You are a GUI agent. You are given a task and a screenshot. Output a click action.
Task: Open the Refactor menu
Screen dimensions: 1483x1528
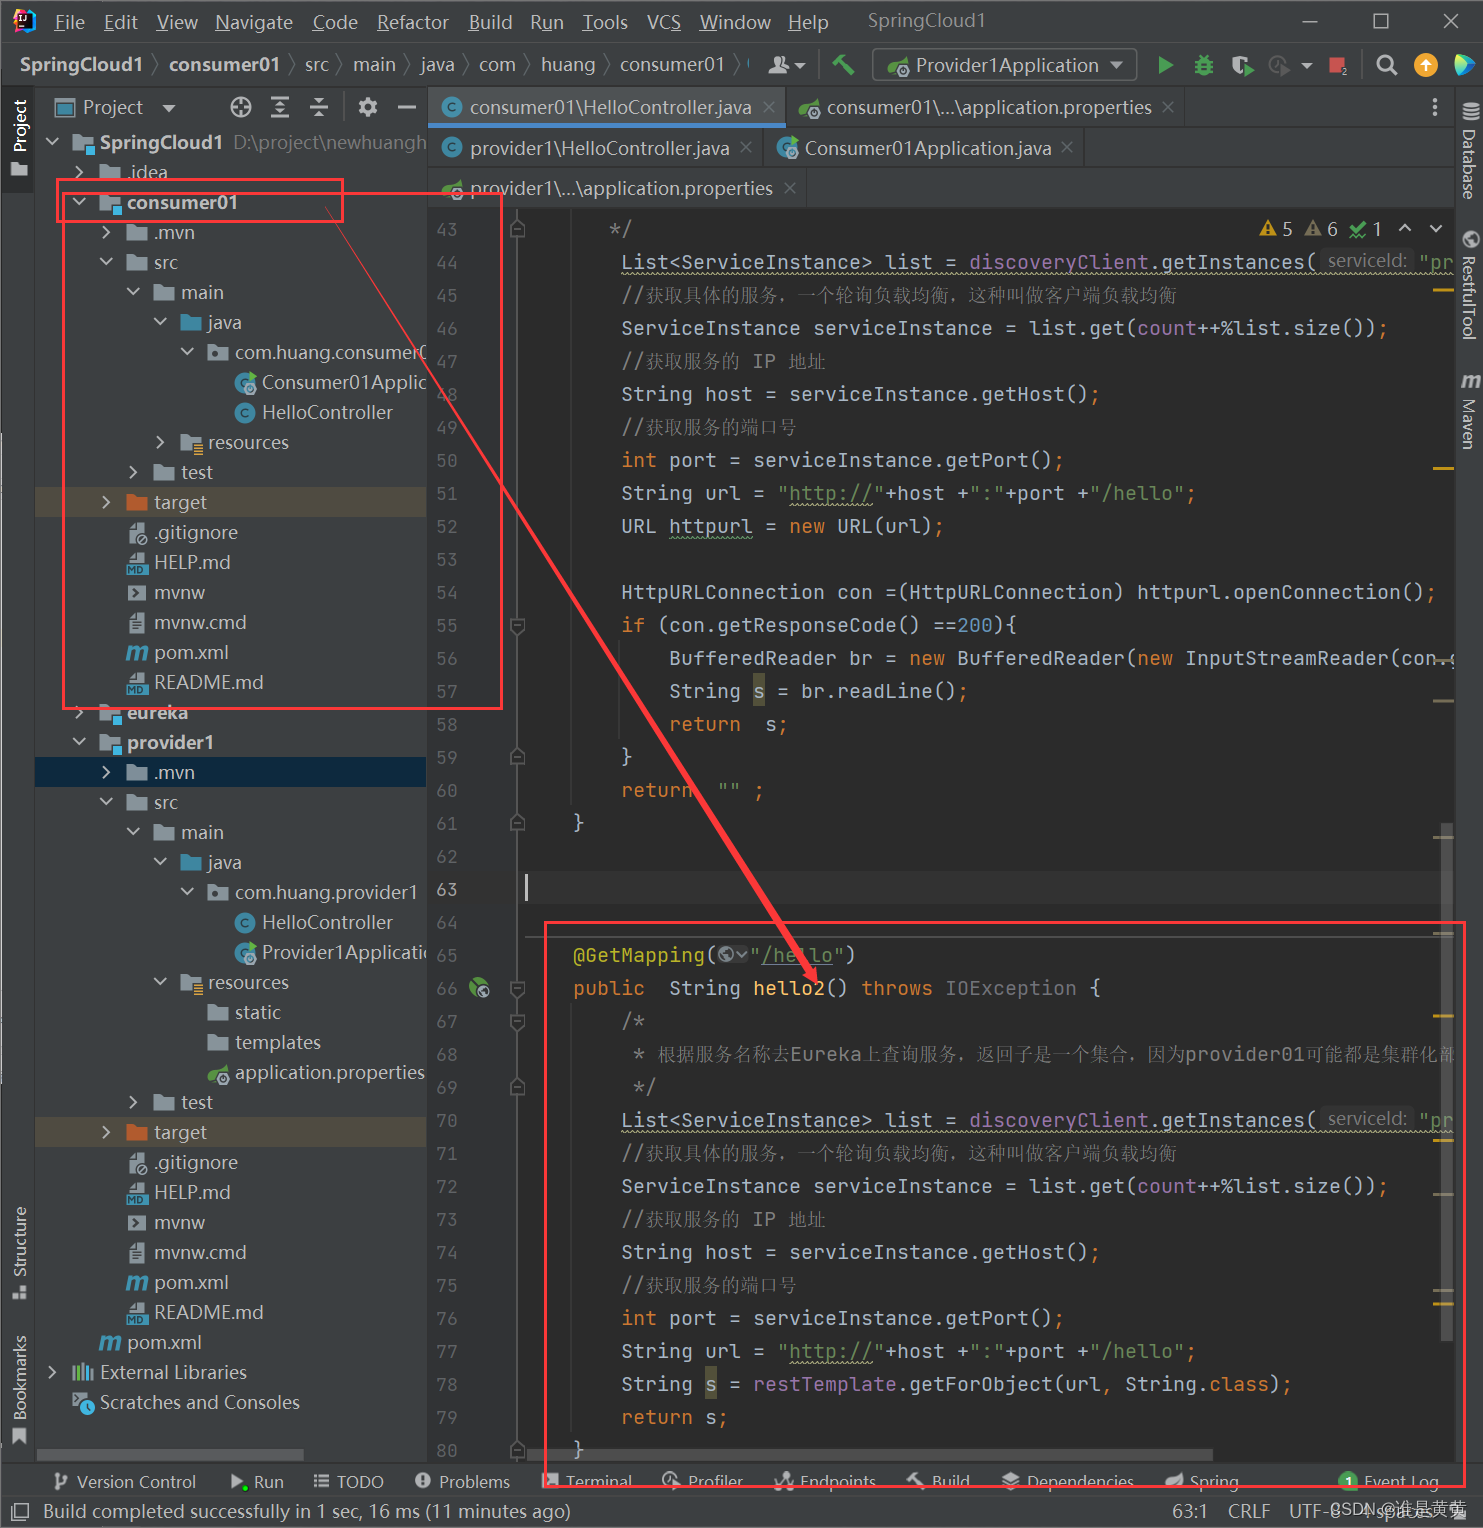click(412, 22)
